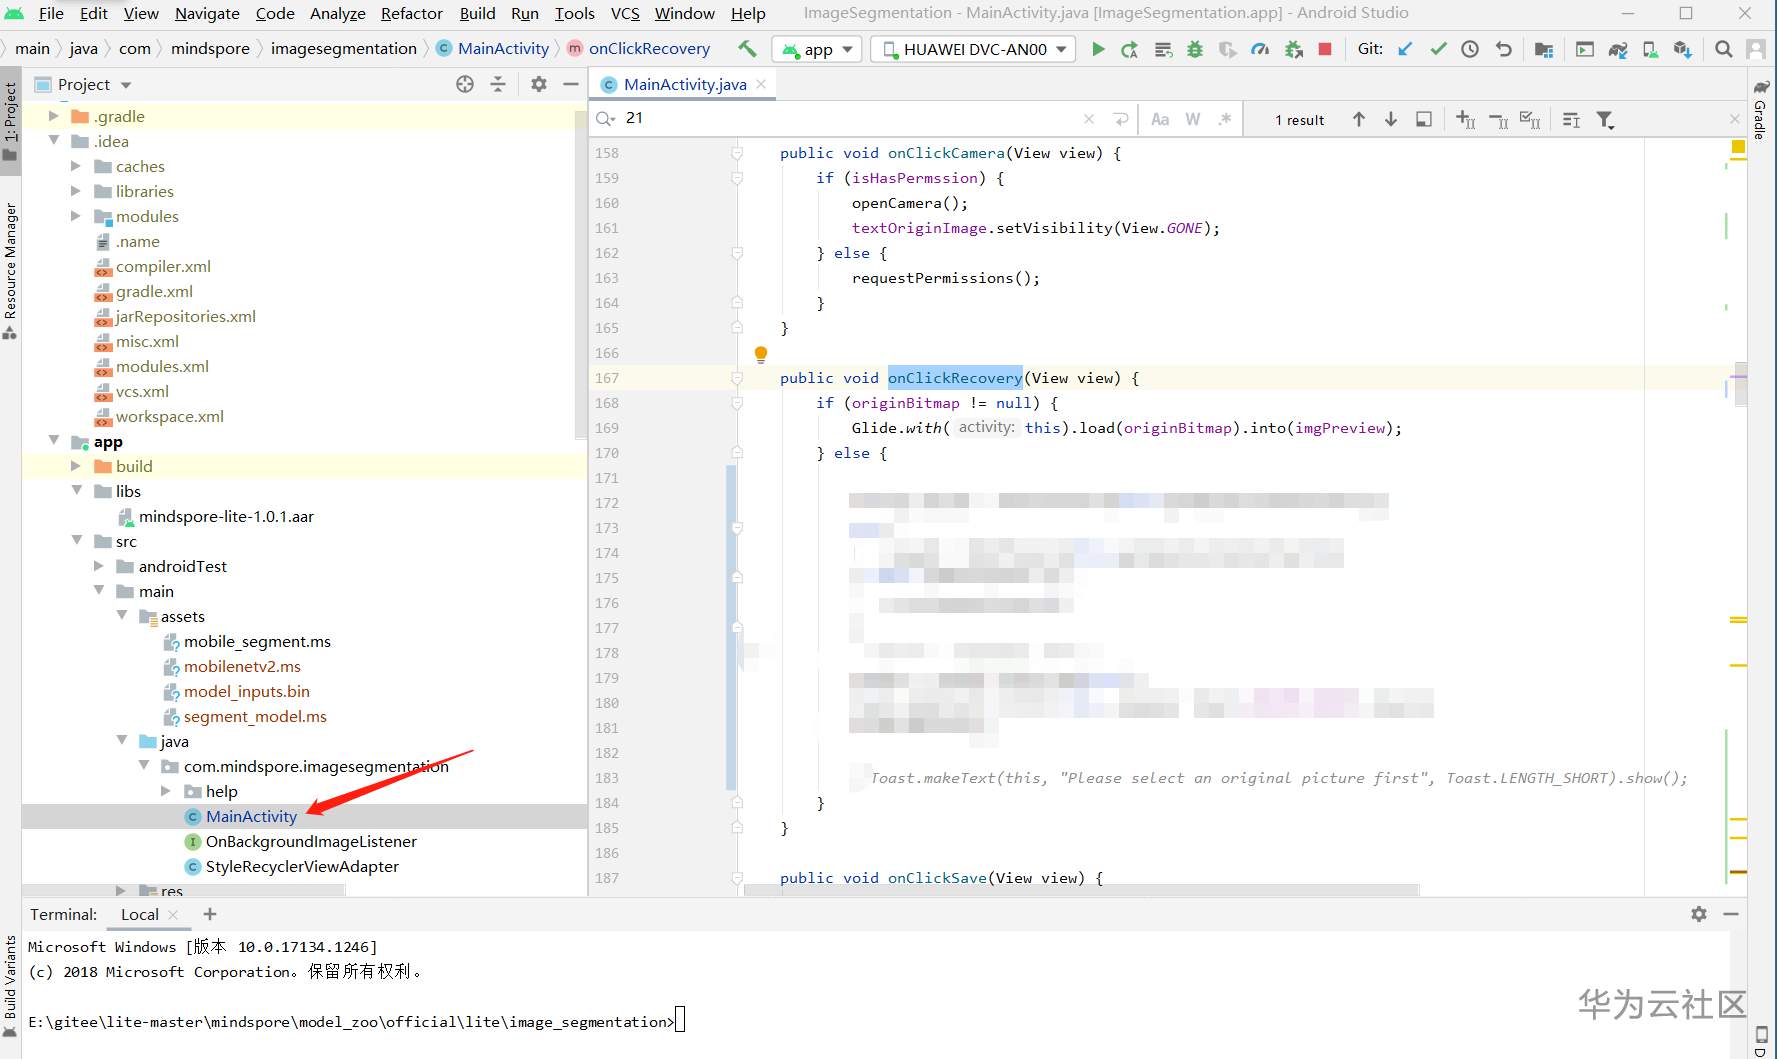Collapse the .idea folder

click(54, 141)
